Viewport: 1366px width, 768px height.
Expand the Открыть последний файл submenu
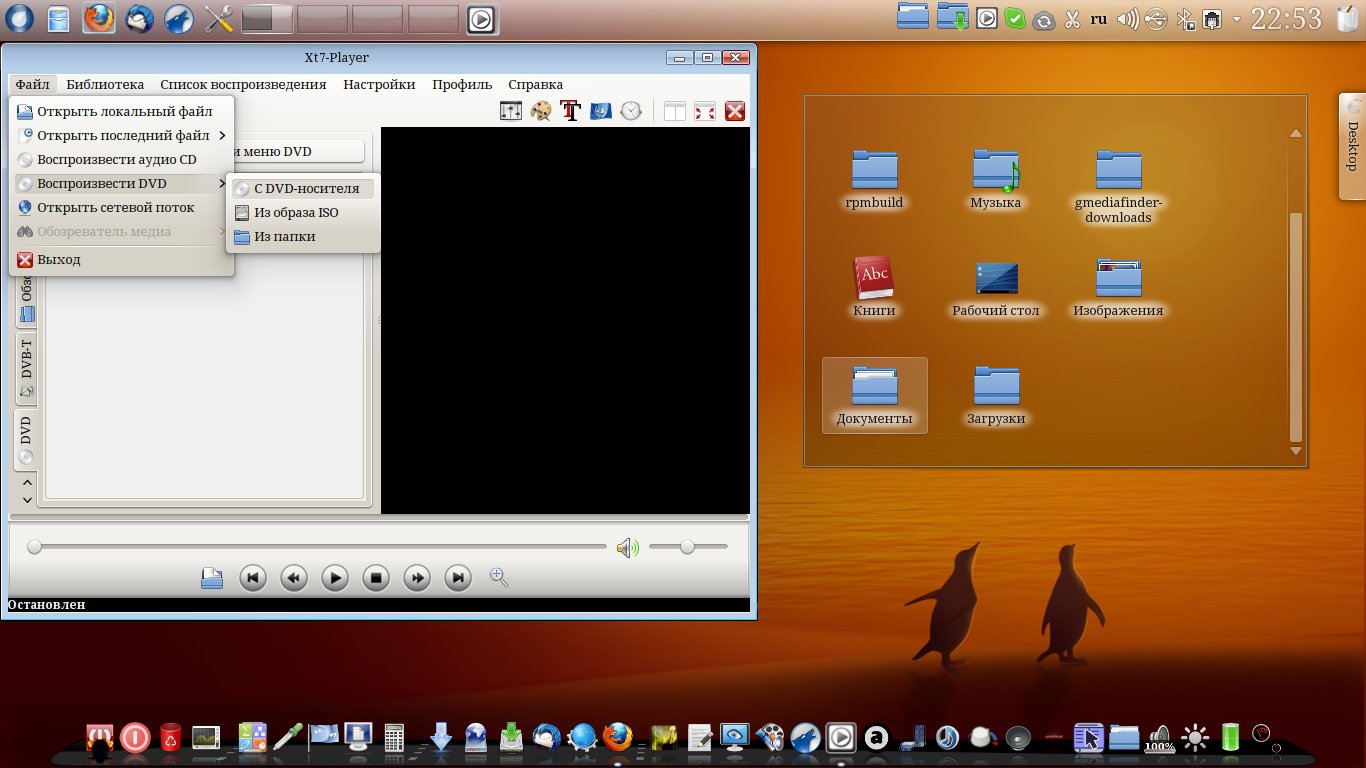point(122,136)
